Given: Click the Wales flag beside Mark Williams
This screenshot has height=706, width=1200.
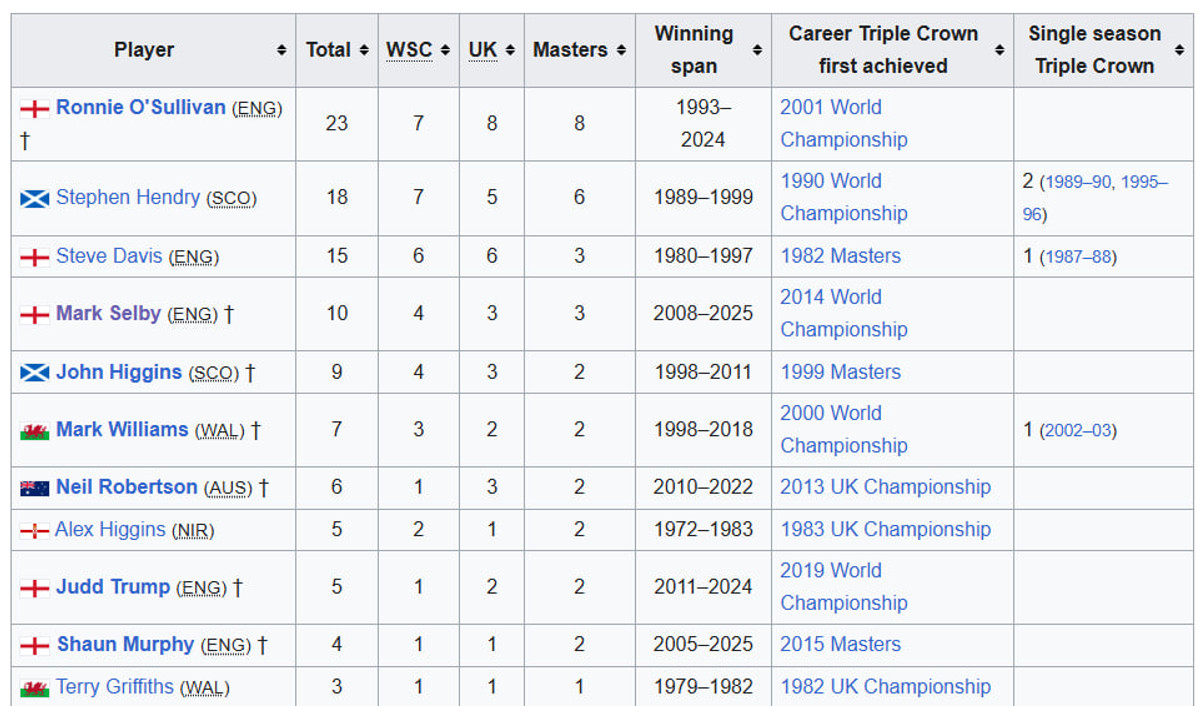Looking at the screenshot, I should click(x=35, y=431).
